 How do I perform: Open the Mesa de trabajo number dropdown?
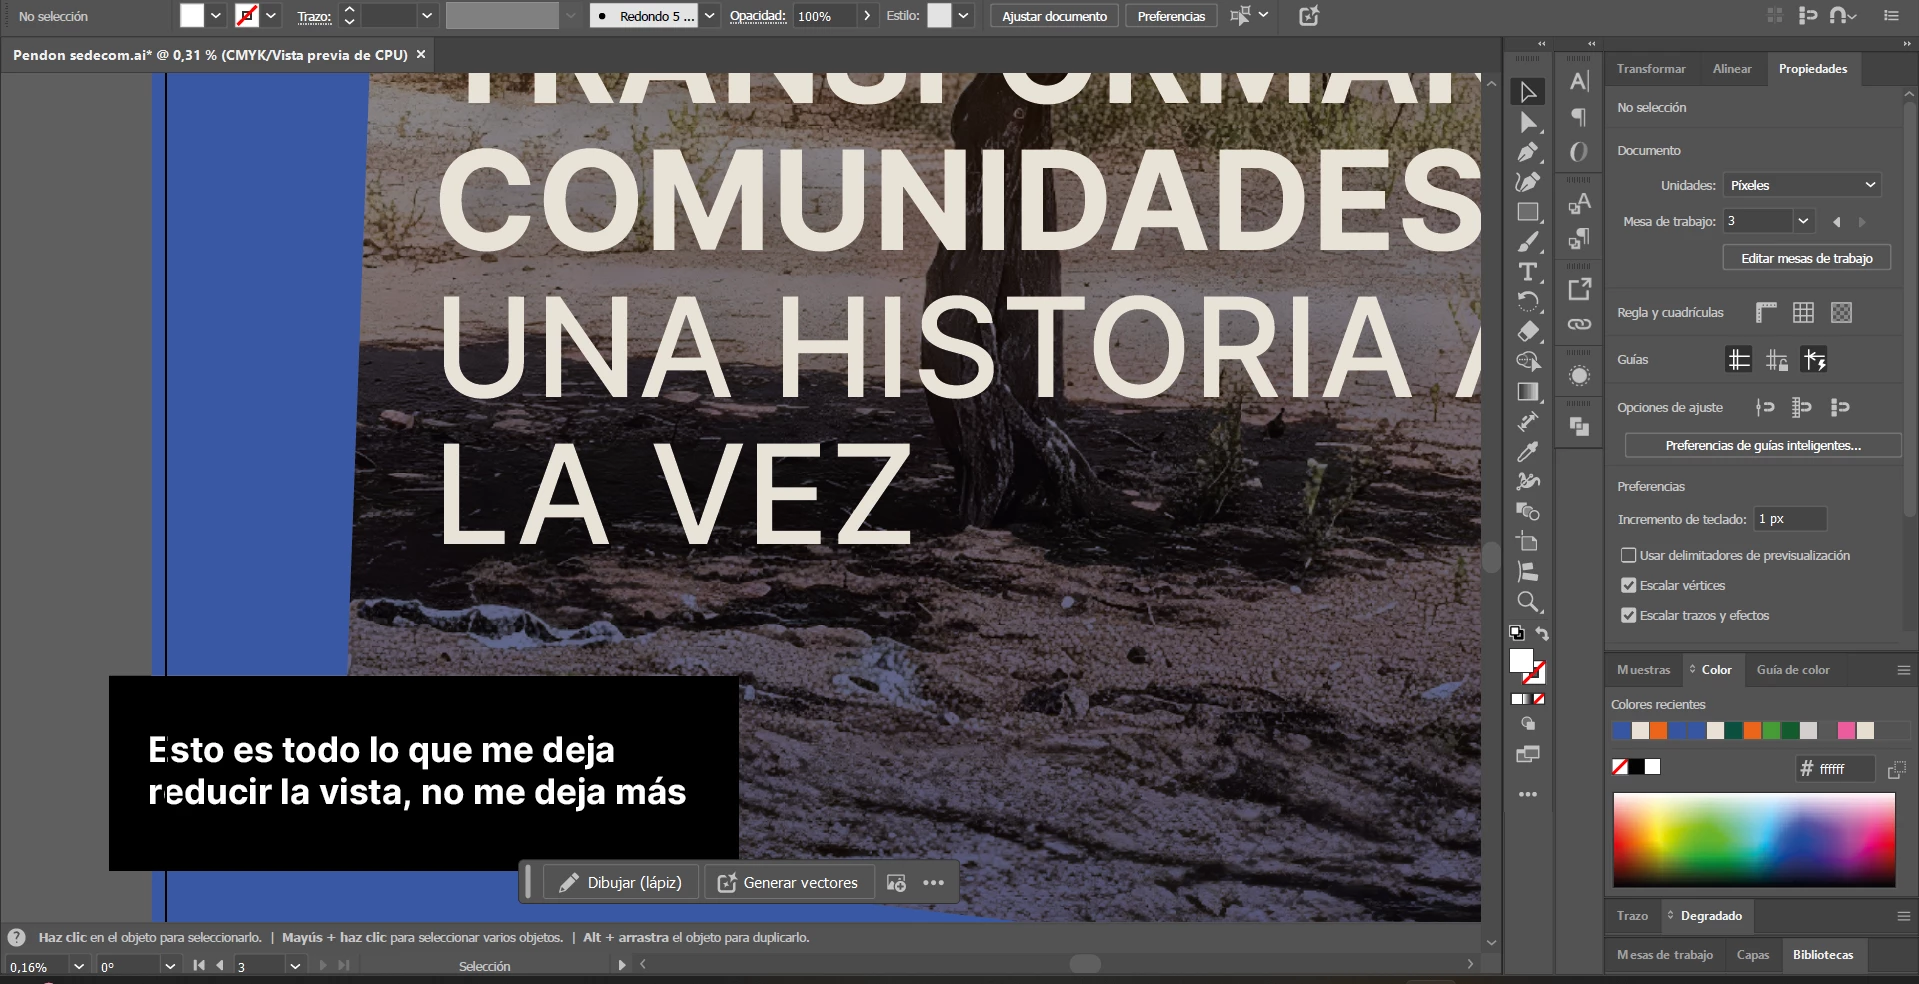pyautogui.click(x=1803, y=221)
